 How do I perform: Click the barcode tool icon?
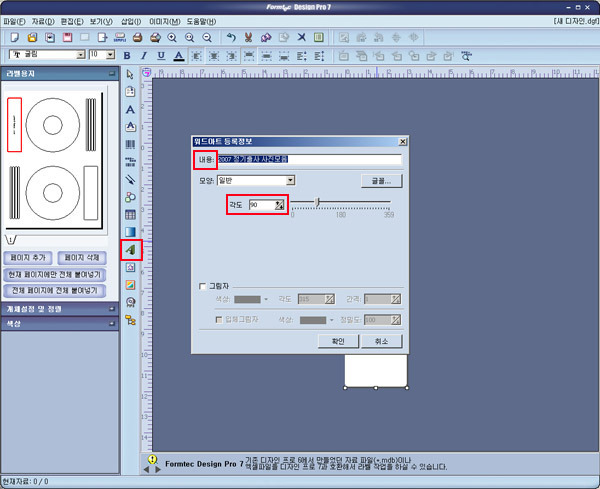(130, 144)
